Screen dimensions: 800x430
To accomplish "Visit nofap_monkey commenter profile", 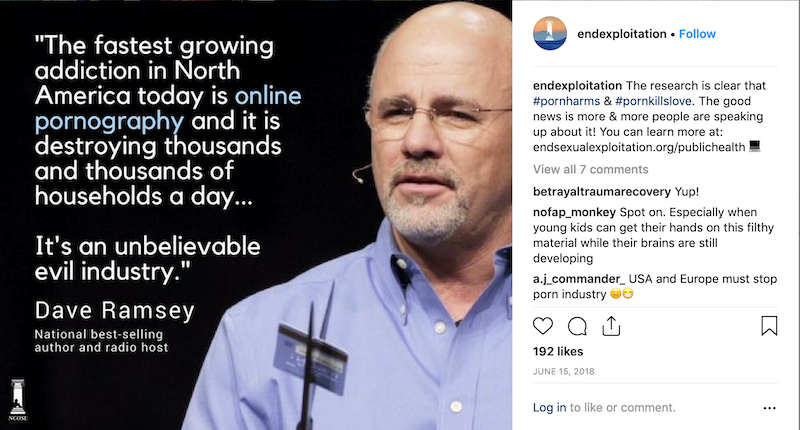I will pos(574,212).
